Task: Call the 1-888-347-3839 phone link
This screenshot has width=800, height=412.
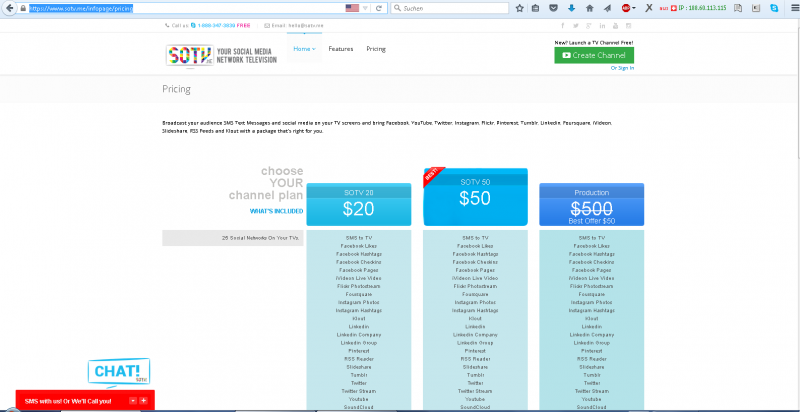Action: (x=216, y=25)
